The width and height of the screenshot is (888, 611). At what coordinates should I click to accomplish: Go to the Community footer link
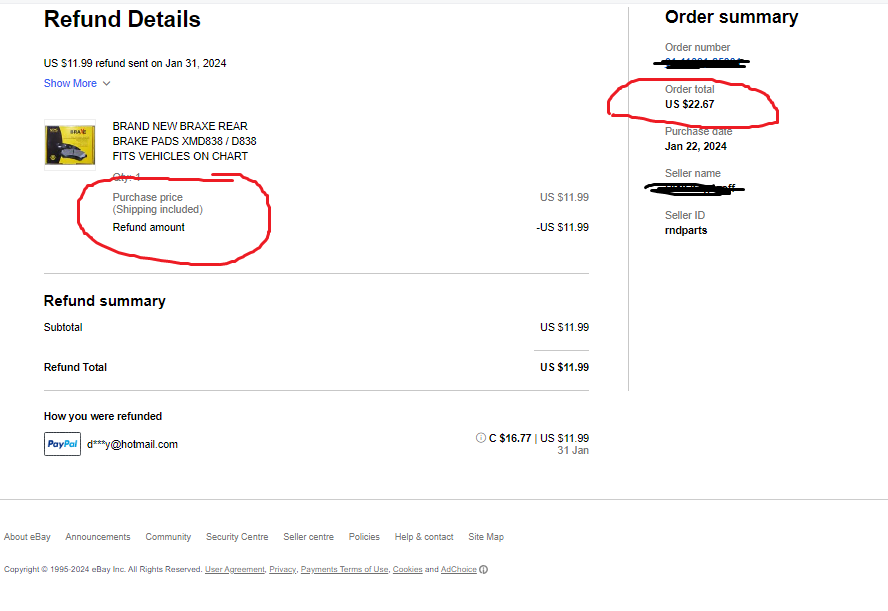point(168,537)
